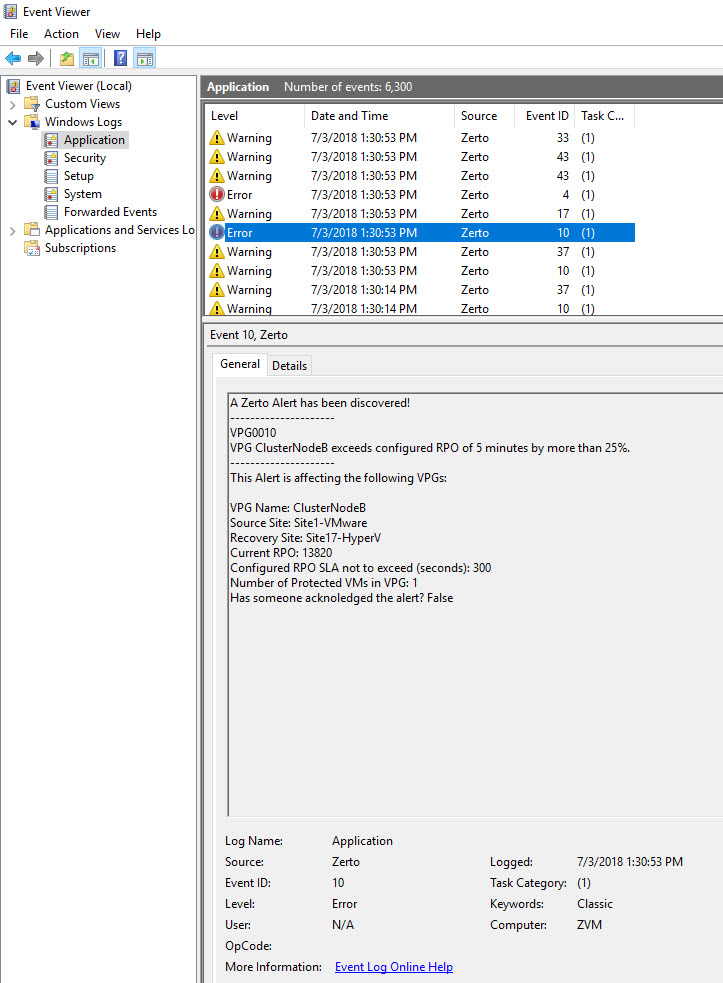Sort events by the Level column header

click(254, 116)
